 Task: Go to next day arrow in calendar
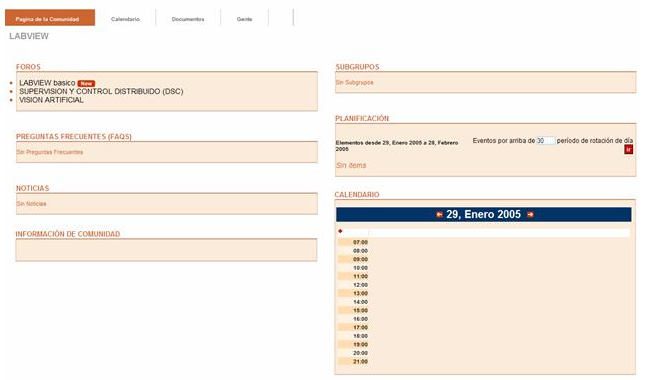pos(530,214)
